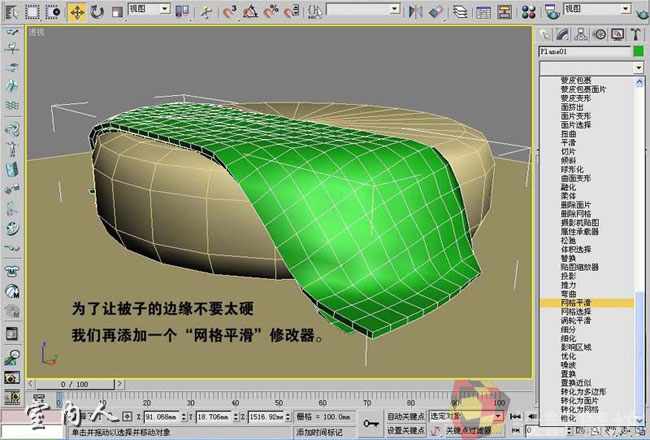Click the Quick Render teapot icon

(643, 12)
